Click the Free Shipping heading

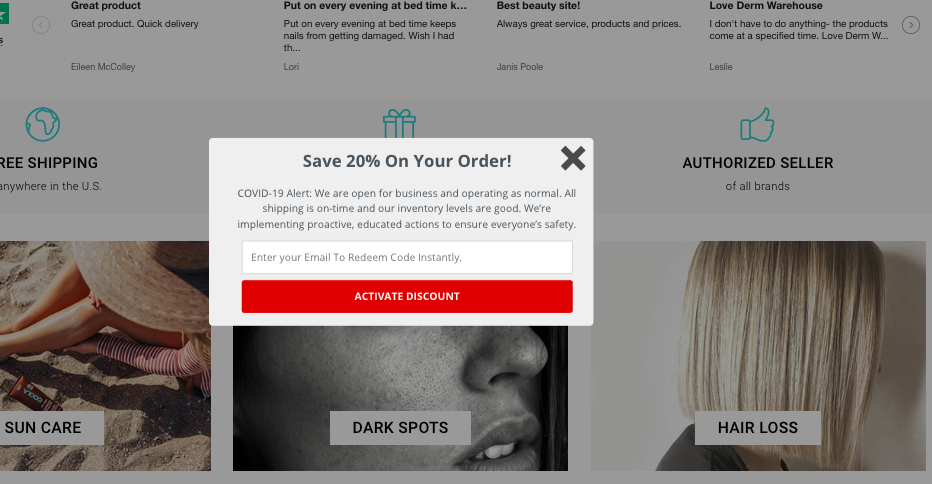[49, 163]
